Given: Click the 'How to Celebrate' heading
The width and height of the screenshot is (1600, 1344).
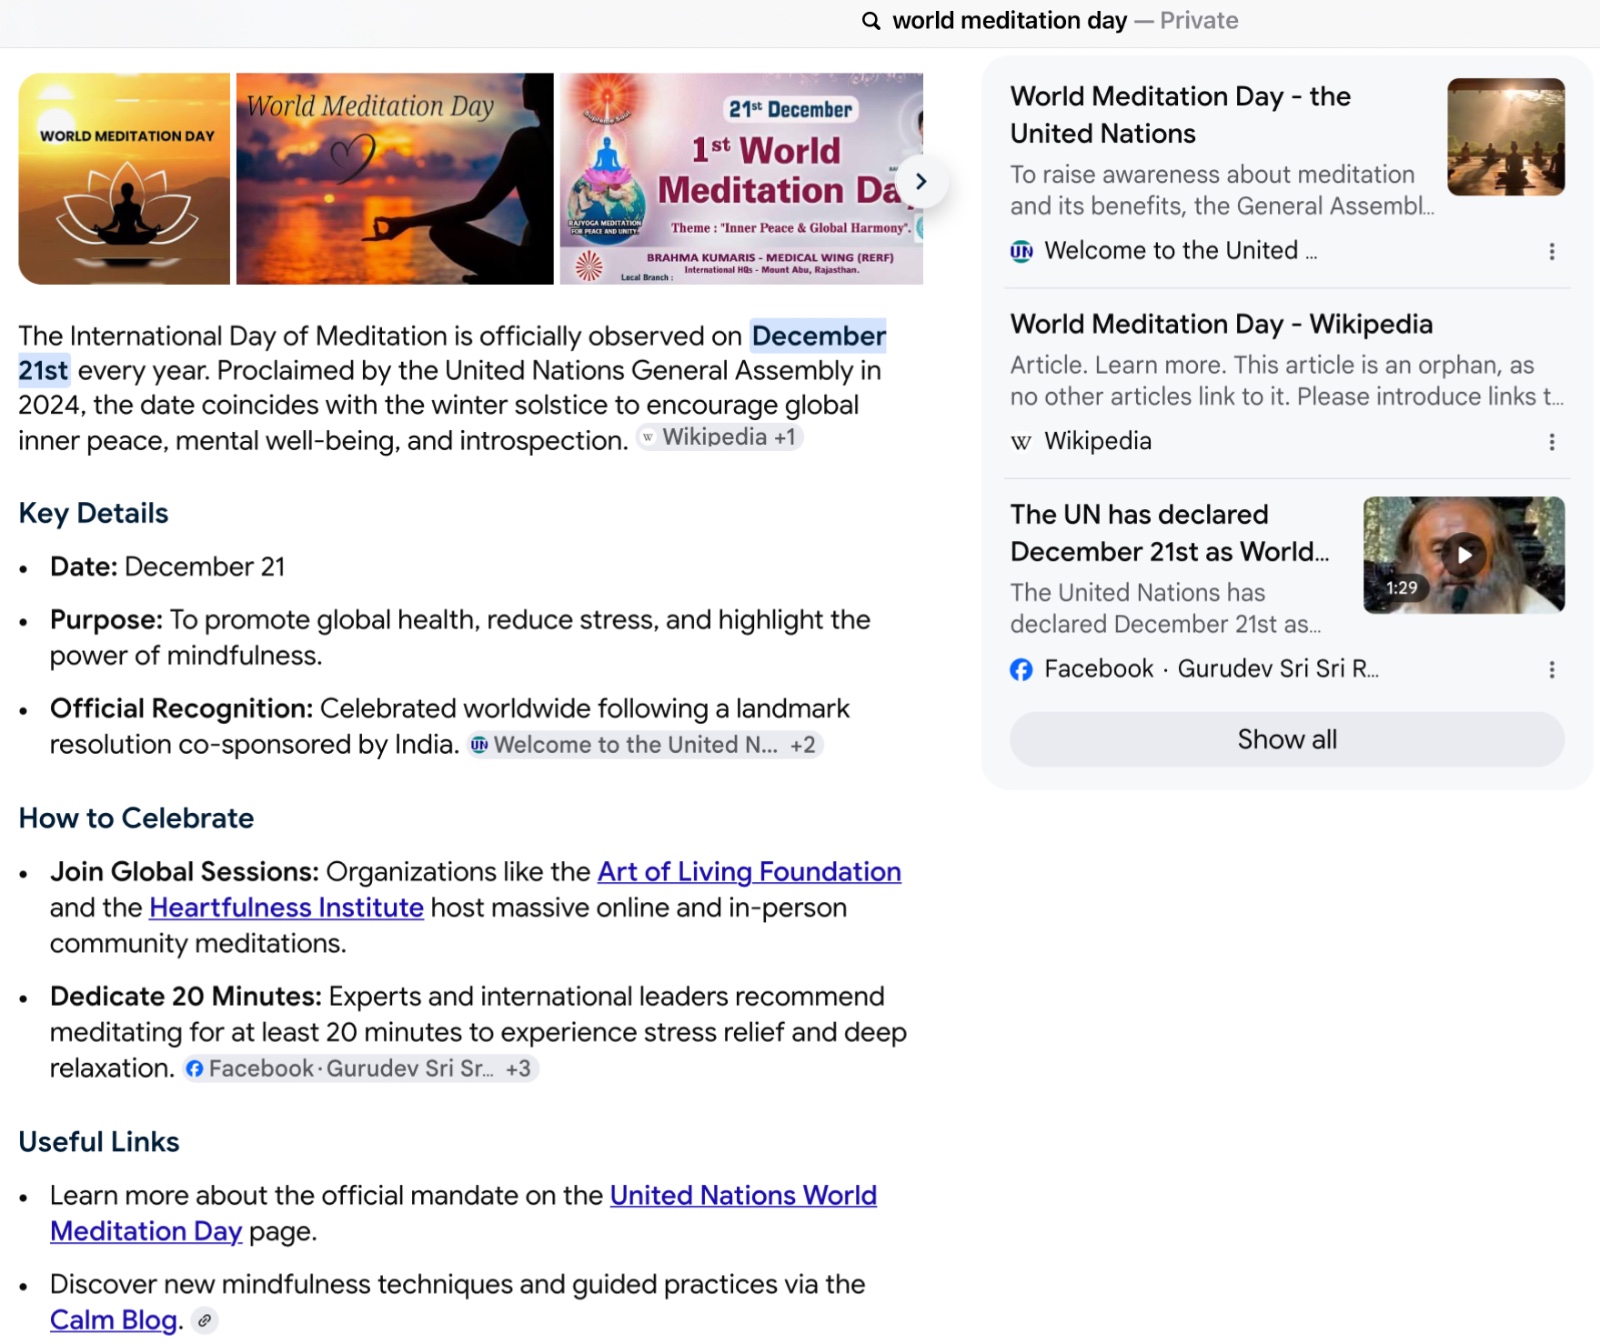Looking at the screenshot, I should tap(136, 818).
